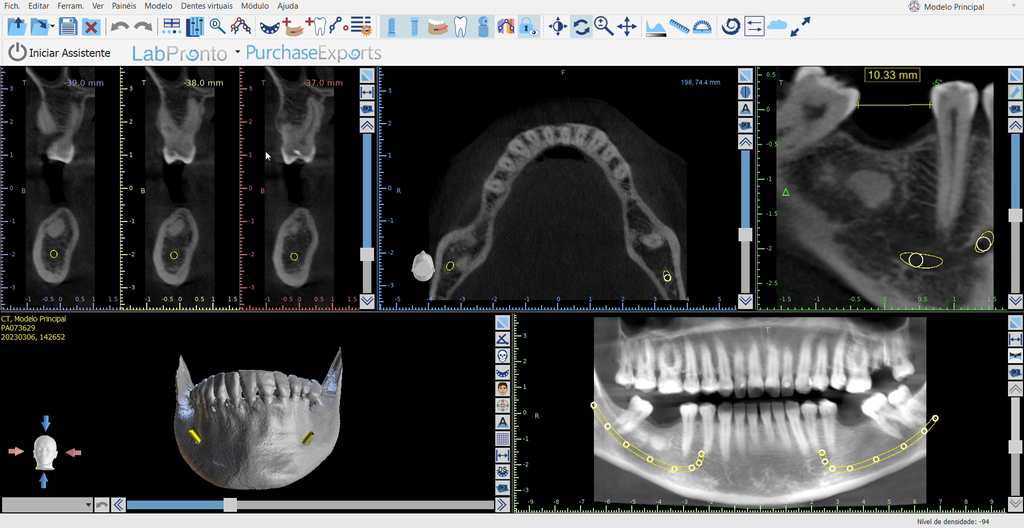Click the save floppy disk icon

pyautogui.click(x=68, y=27)
